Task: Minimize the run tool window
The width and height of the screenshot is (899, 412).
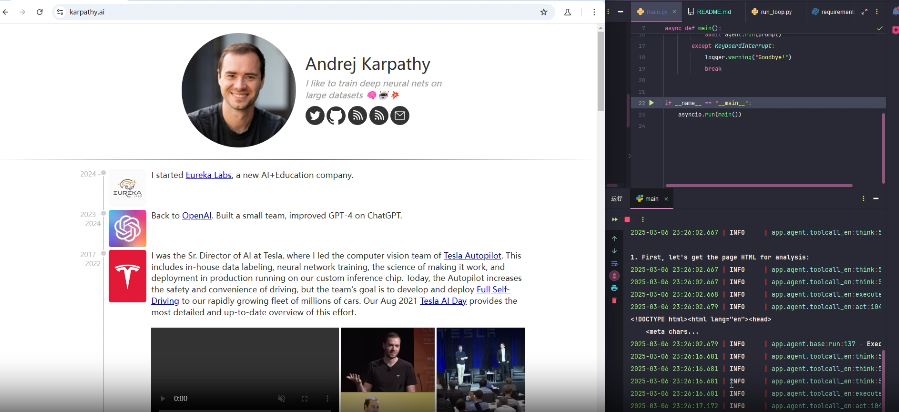Action: (x=875, y=199)
